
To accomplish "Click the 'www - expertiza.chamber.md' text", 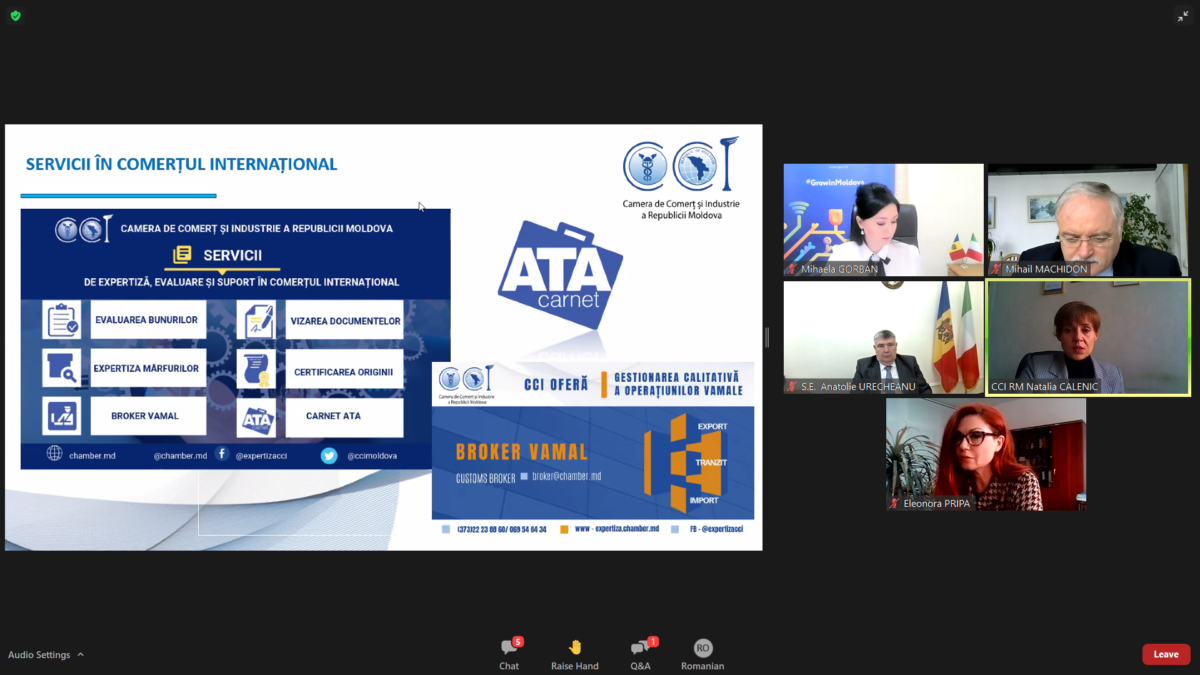I will click(x=617, y=529).
